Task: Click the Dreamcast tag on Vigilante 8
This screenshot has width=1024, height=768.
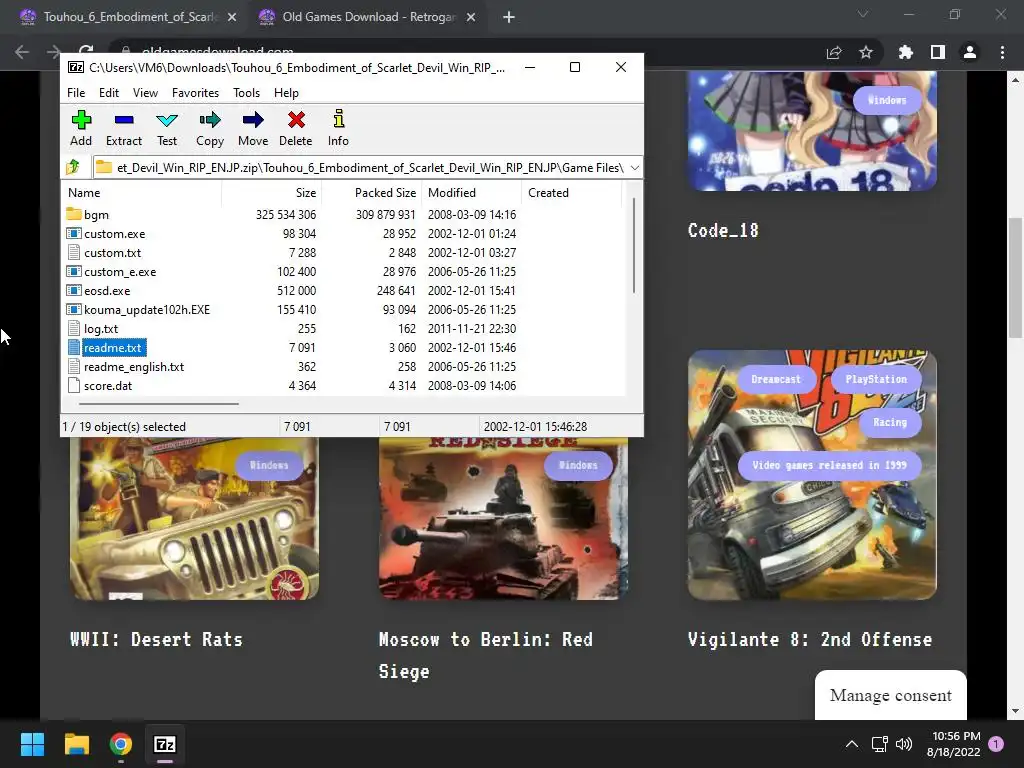Action: point(776,379)
